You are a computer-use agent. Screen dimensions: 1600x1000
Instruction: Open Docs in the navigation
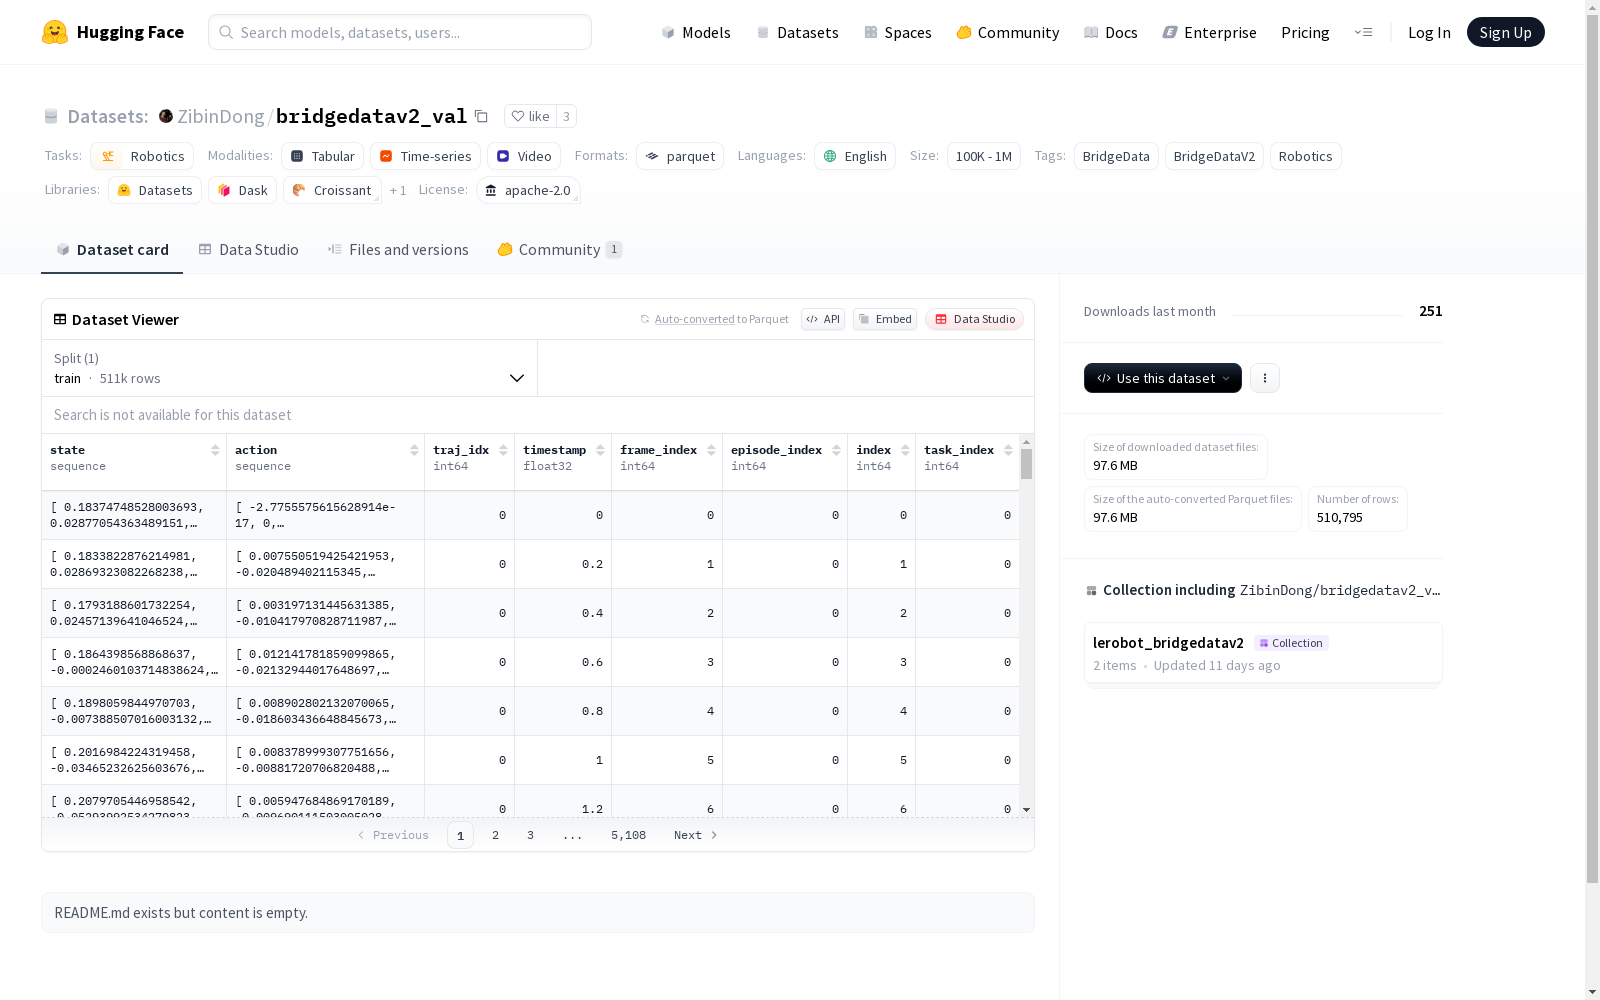1111,32
